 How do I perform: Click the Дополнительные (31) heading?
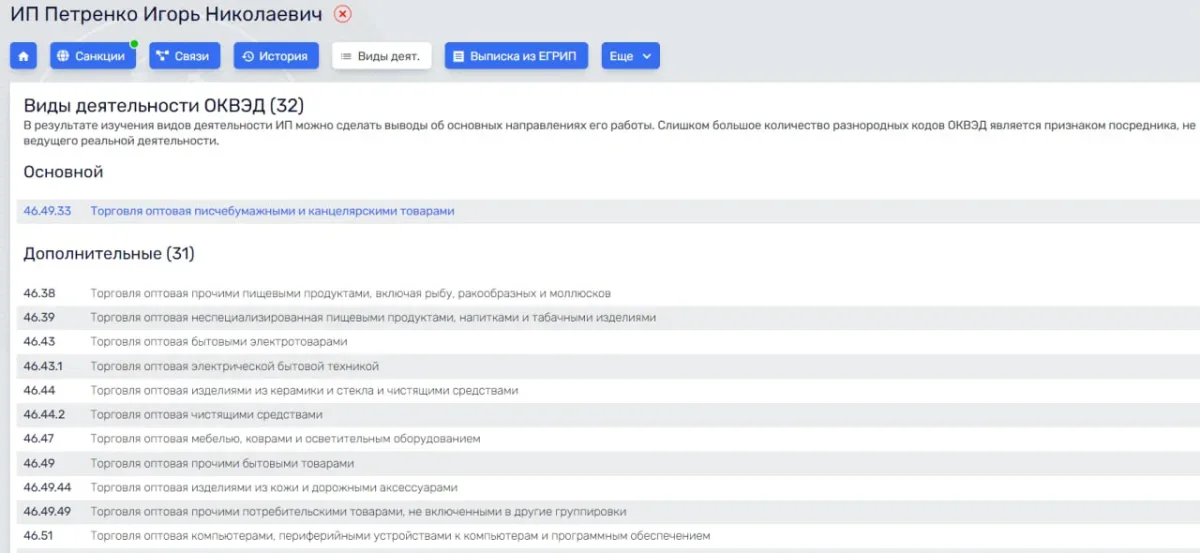(109, 254)
